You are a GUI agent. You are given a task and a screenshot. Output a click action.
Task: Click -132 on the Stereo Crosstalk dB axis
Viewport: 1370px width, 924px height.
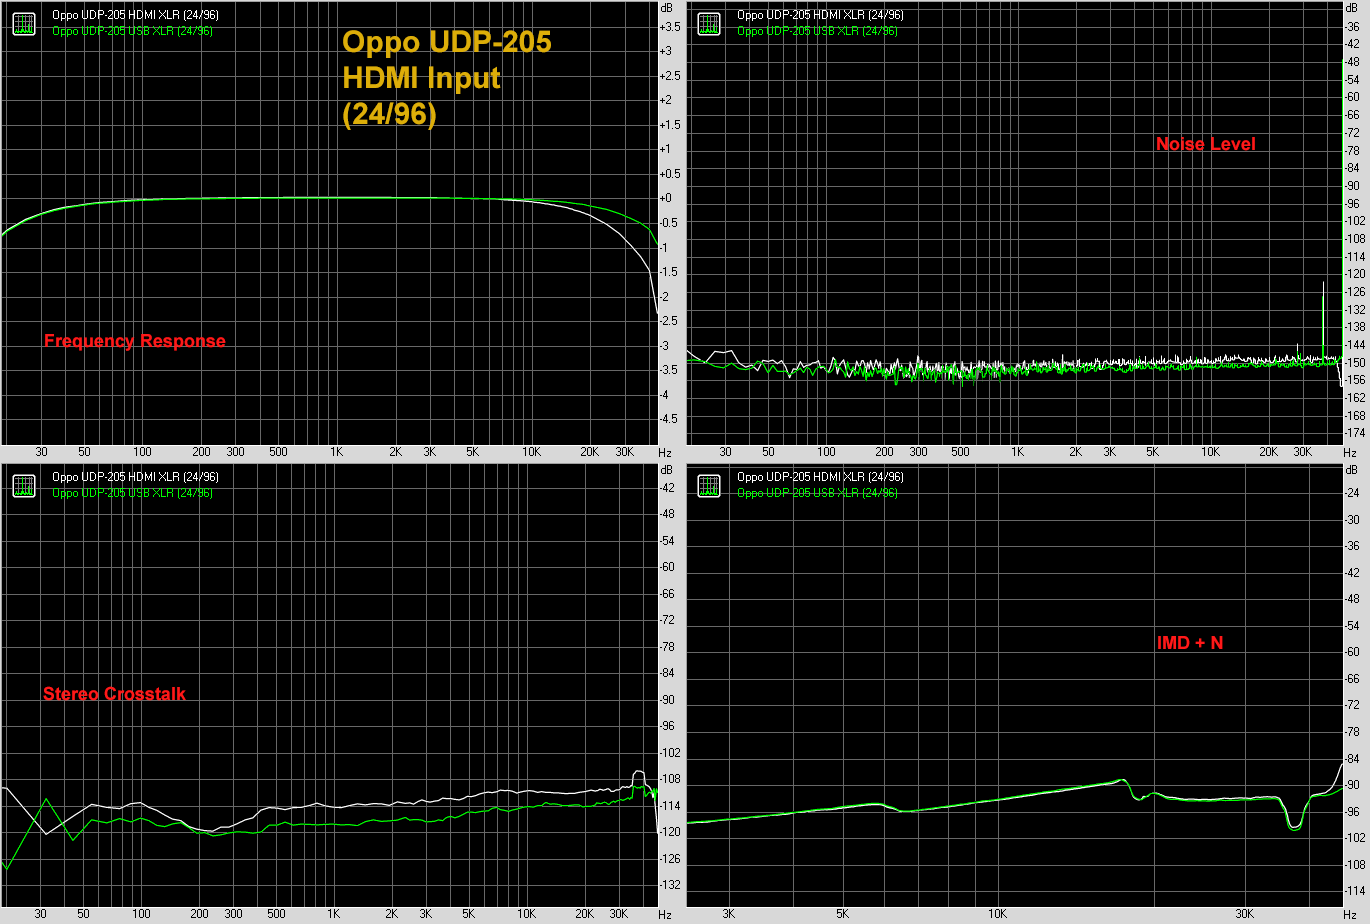[672, 884]
